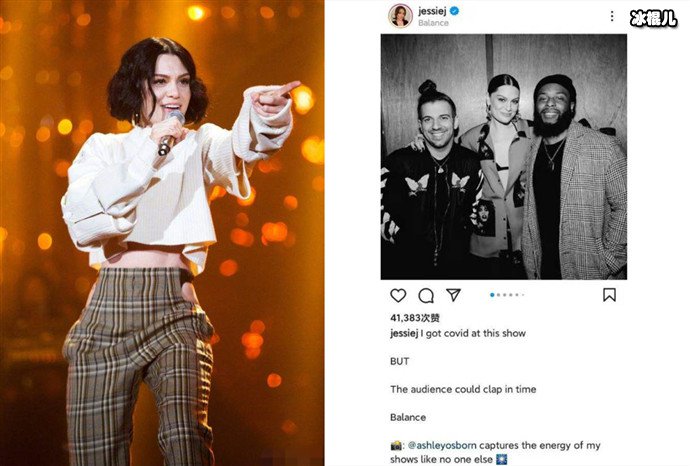Click the stage performance photo on the left

pos(162,233)
